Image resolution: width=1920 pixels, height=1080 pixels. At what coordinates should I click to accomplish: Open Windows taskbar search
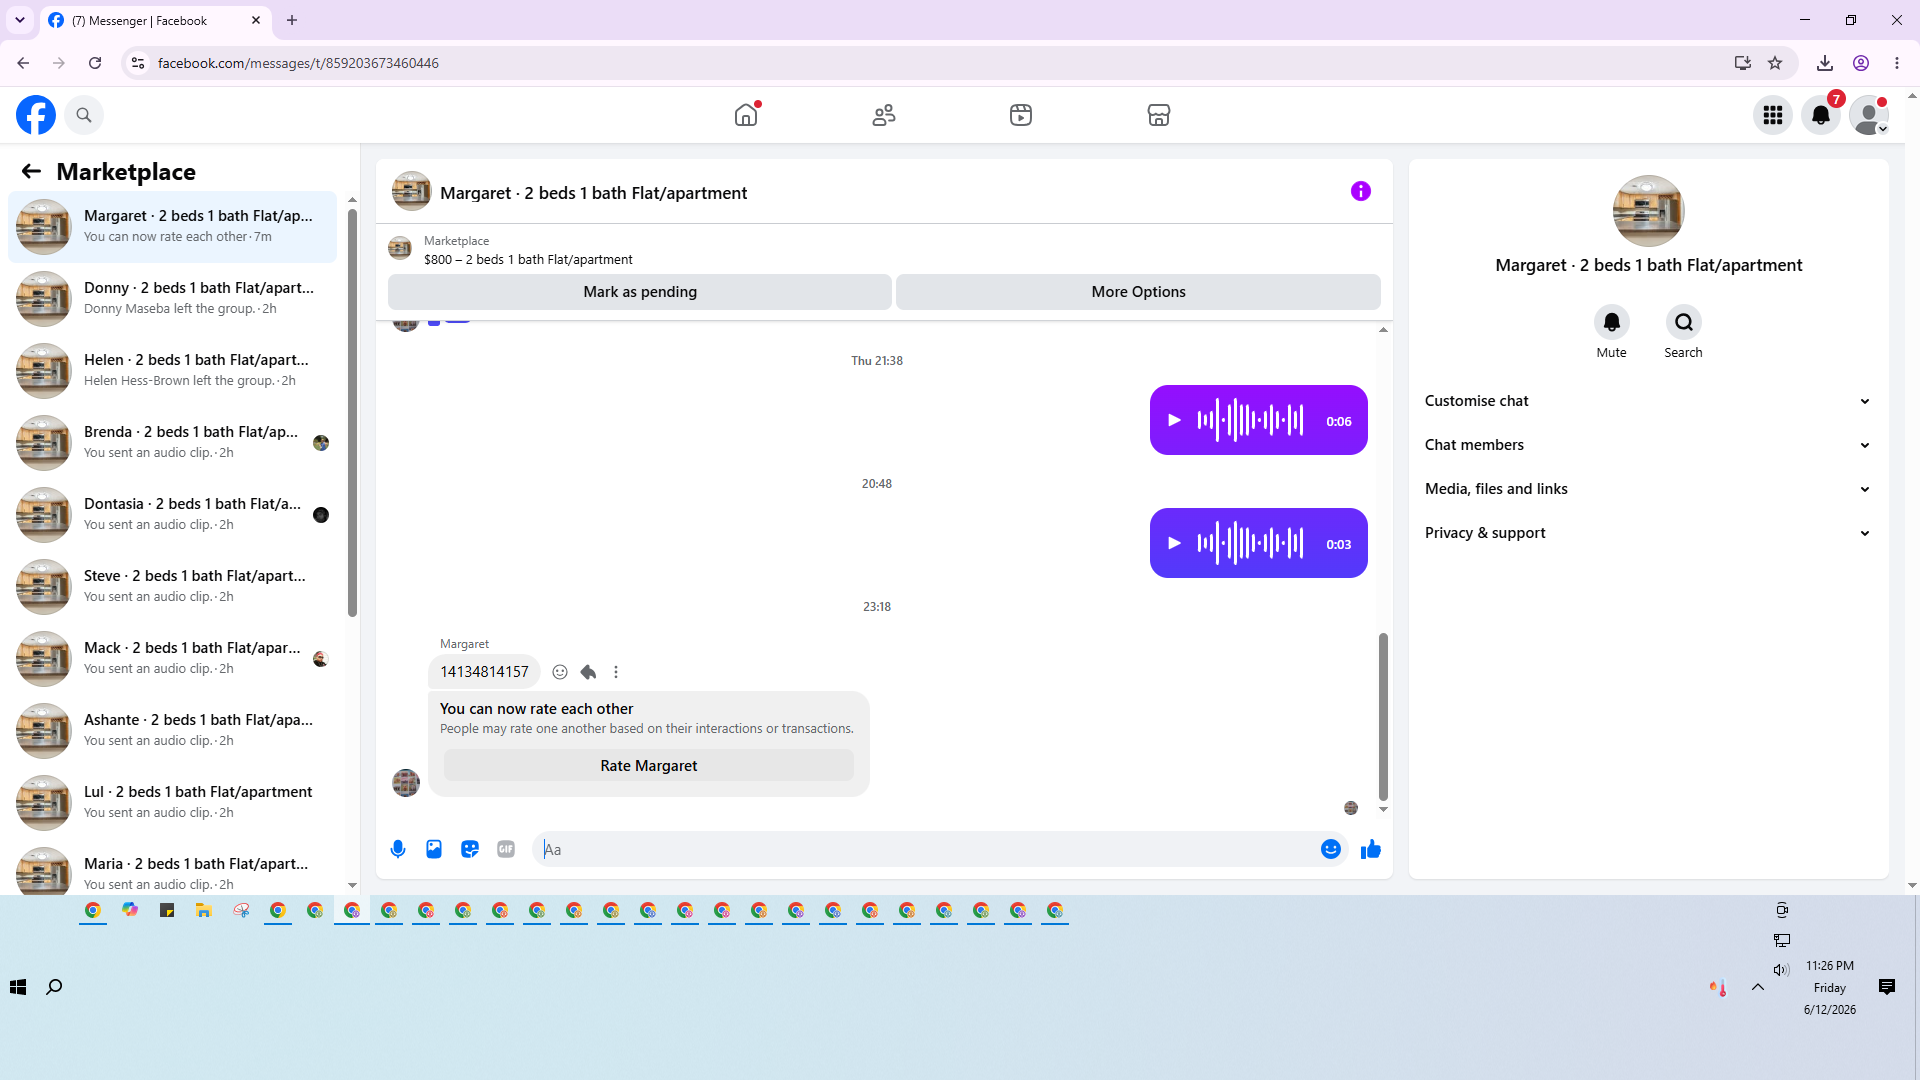coord(54,987)
